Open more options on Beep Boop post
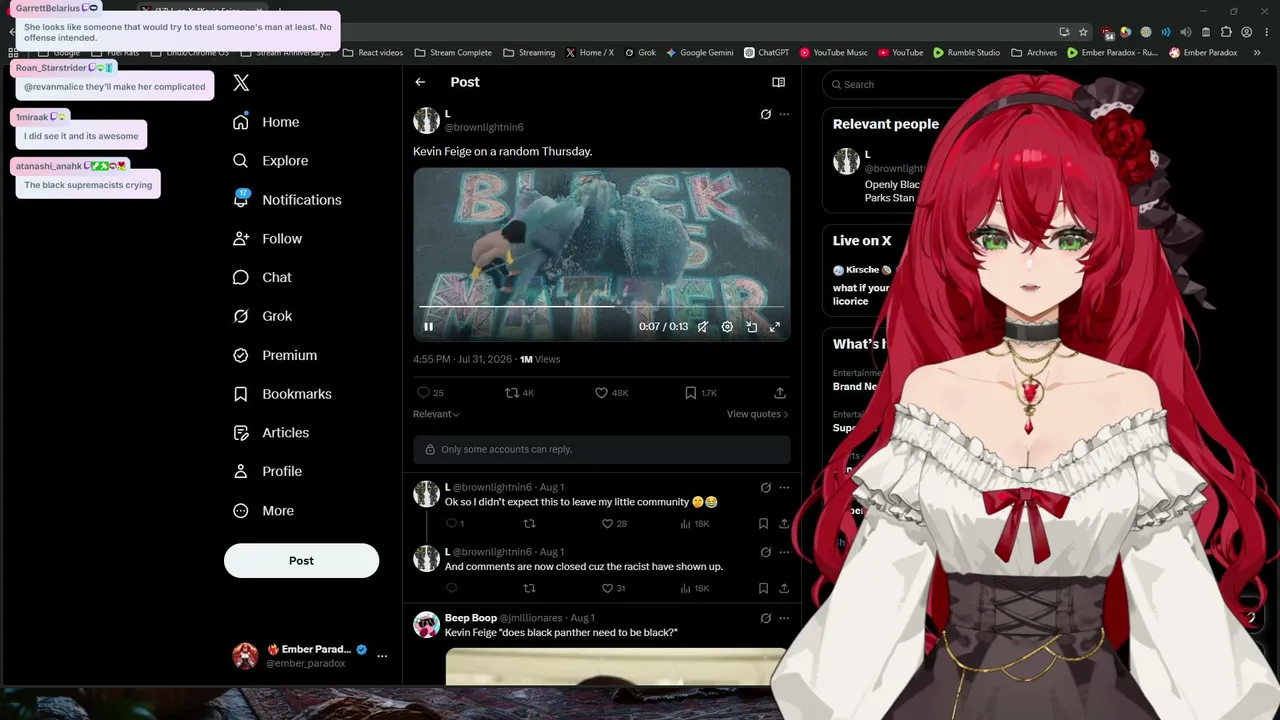Image resolution: width=1280 pixels, height=720 pixels. (784, 618)
